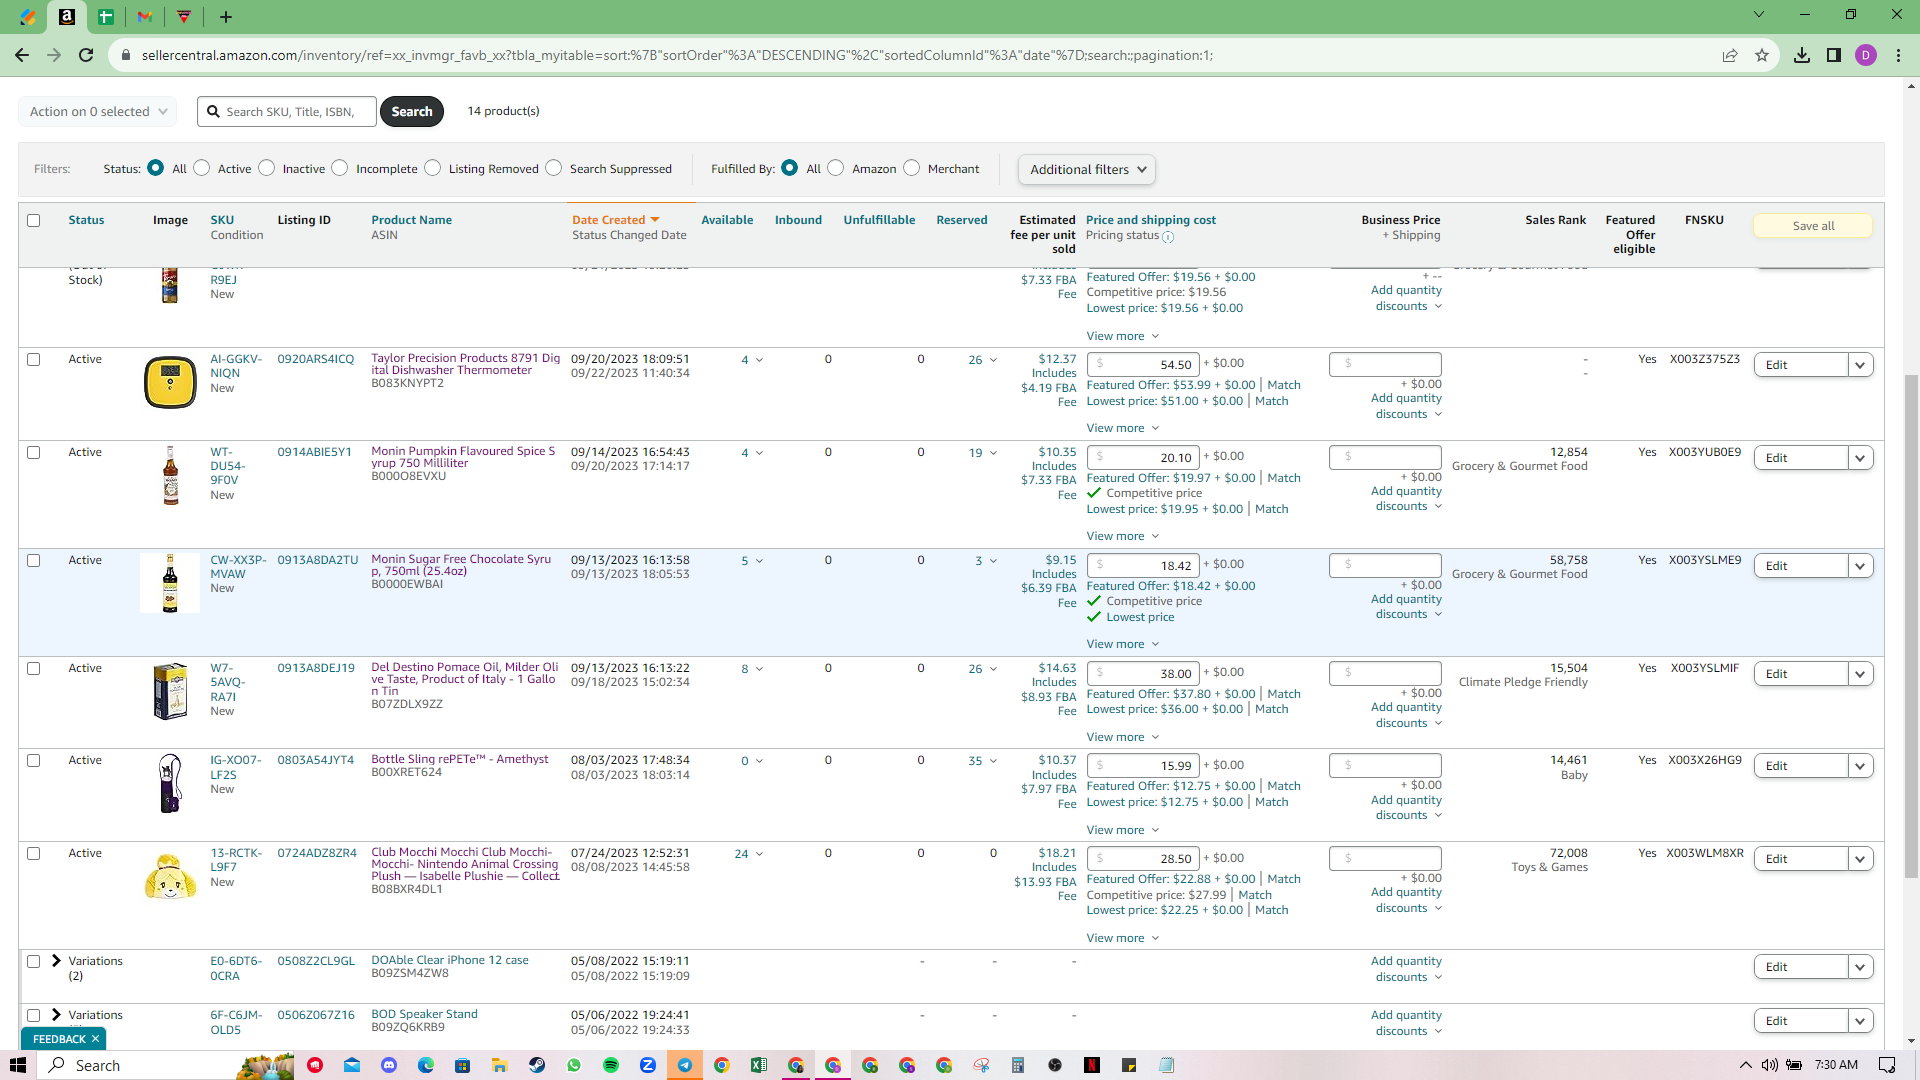Open Microsoft Edge from the taskbar

tap(426, 1065)
